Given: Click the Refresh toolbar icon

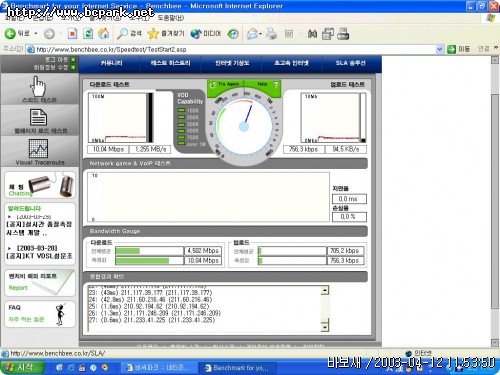Looking at the screenshot, I should coord(88,33).
